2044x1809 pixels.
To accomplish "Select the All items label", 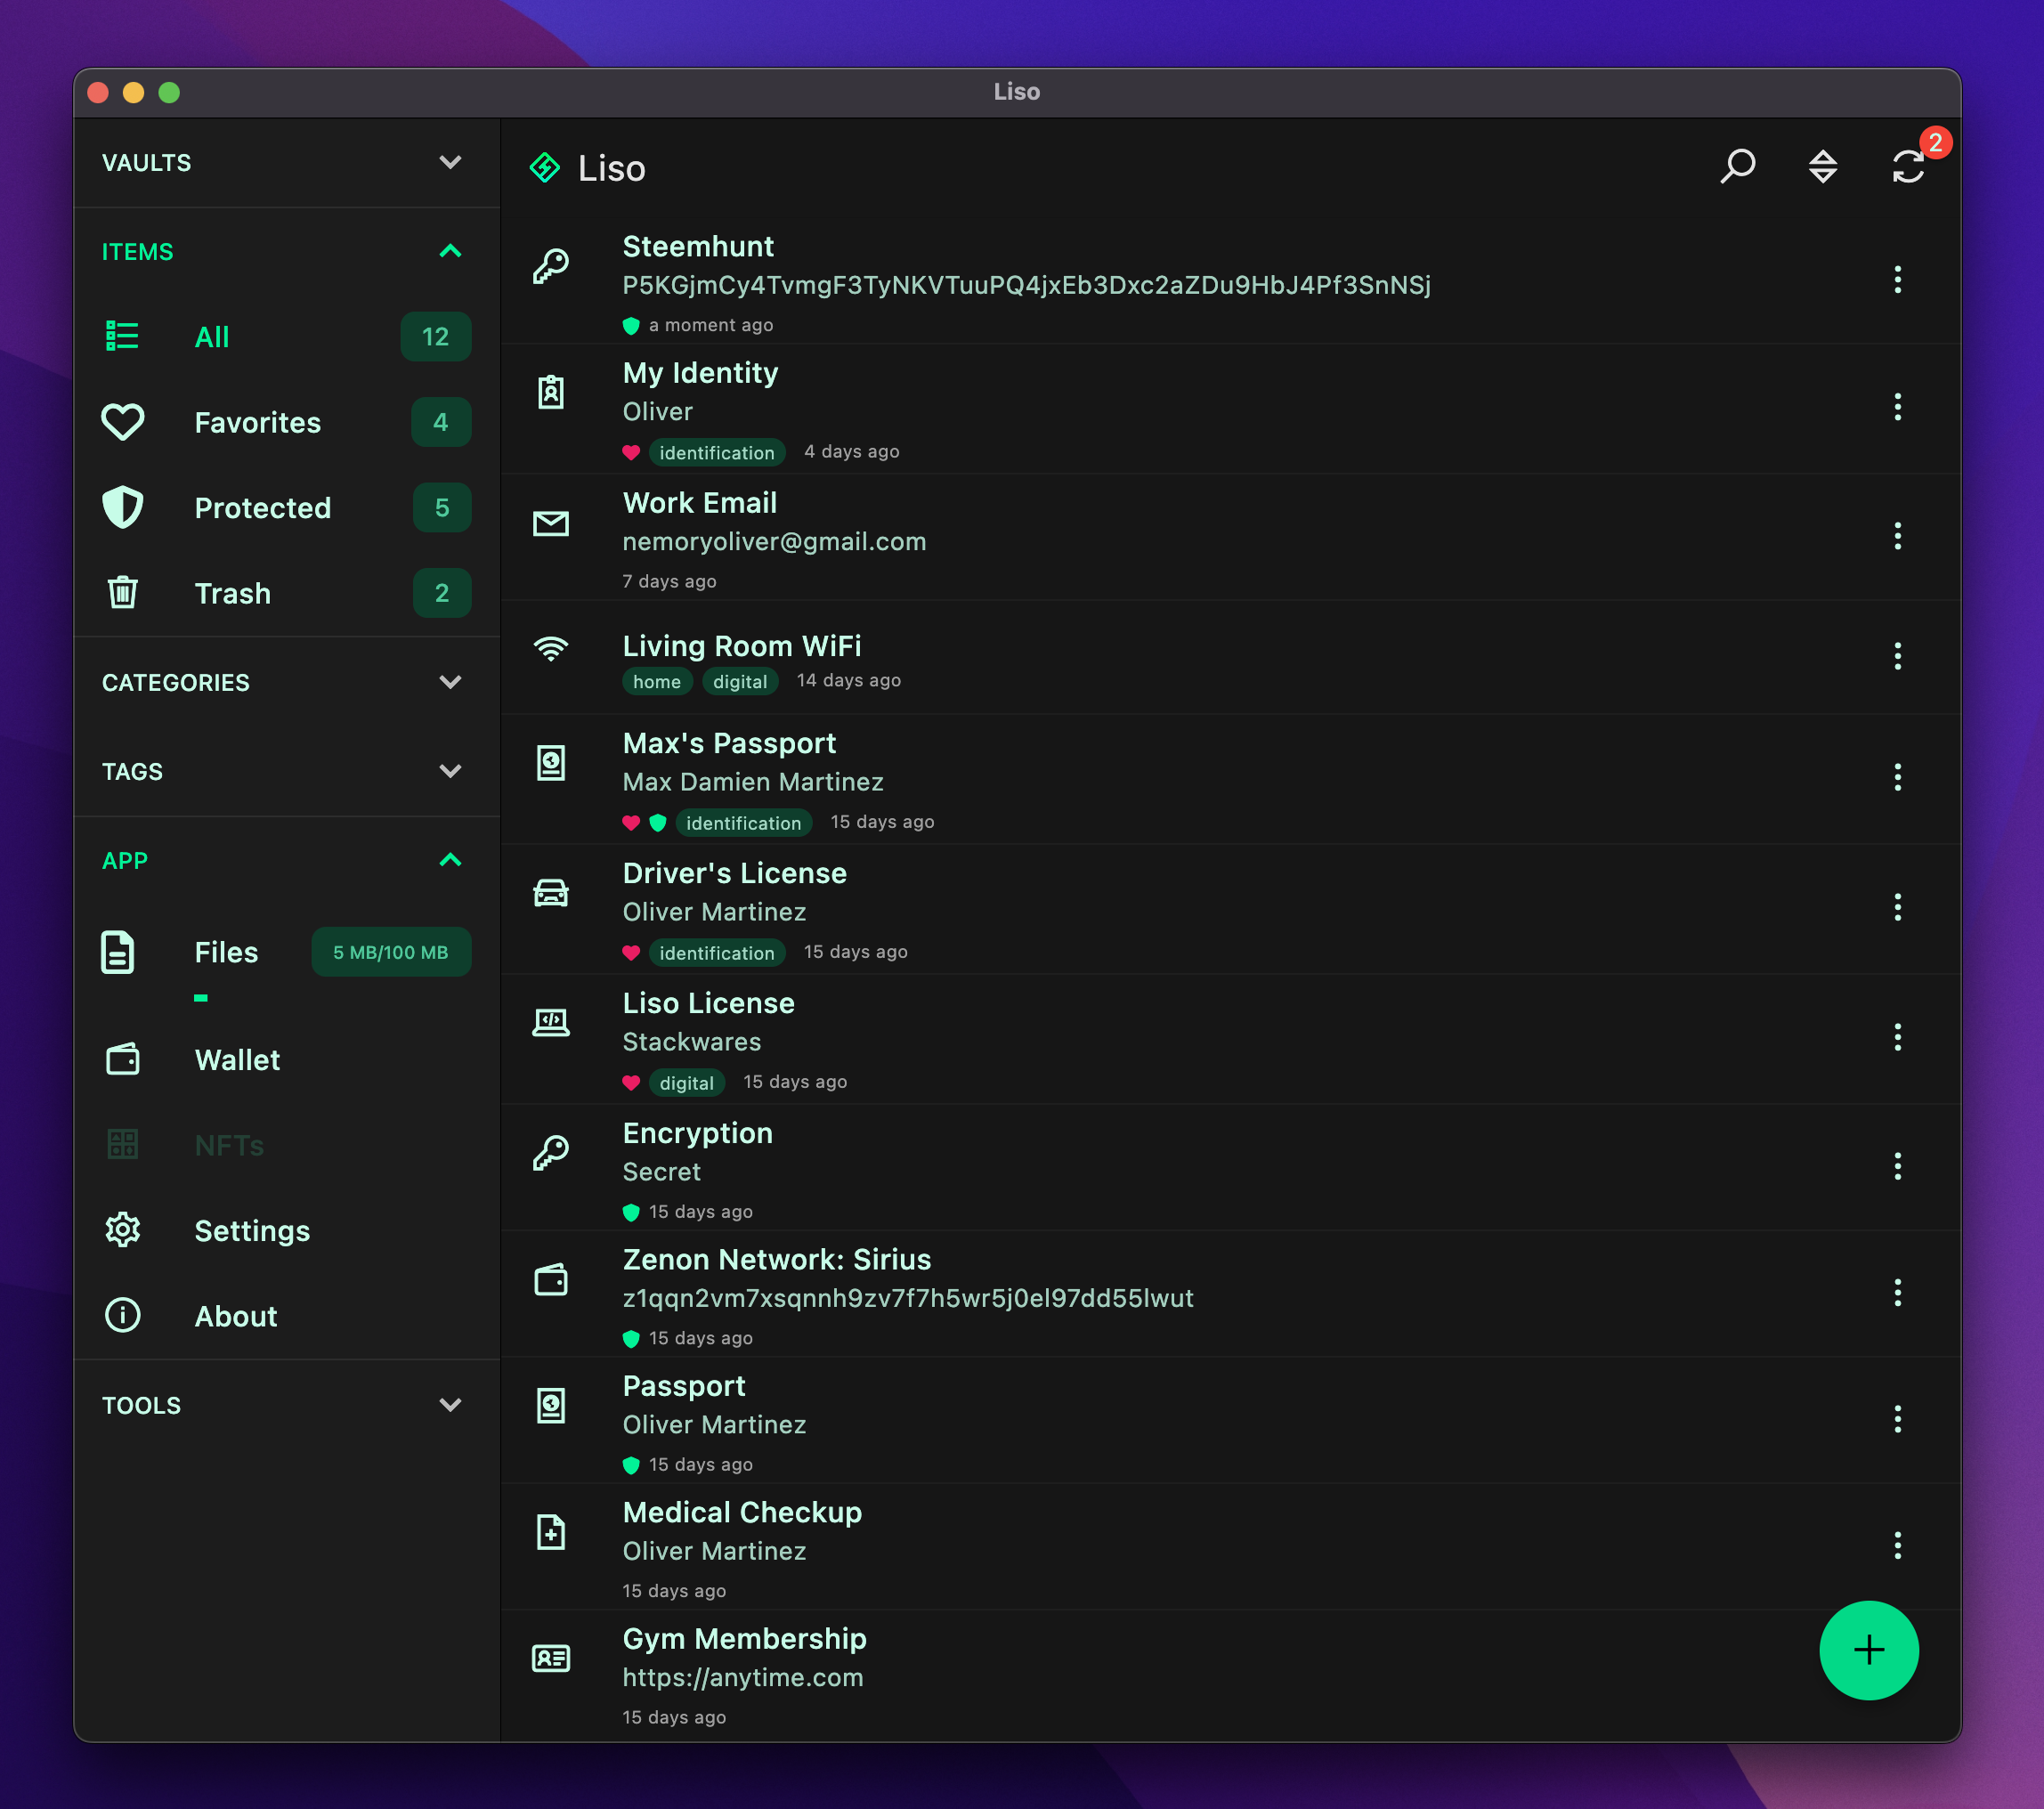I will pyautogui.click(x=212, y=337).
